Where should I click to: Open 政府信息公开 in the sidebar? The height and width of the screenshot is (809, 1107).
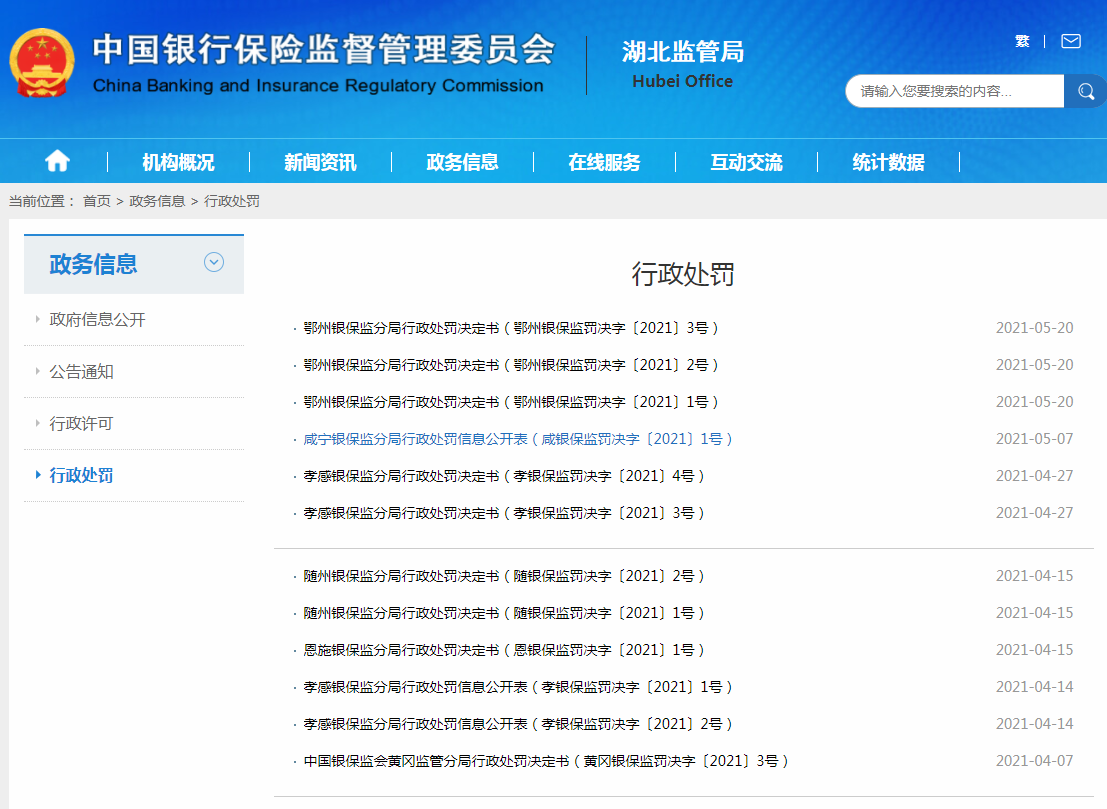tap(98, 320)
